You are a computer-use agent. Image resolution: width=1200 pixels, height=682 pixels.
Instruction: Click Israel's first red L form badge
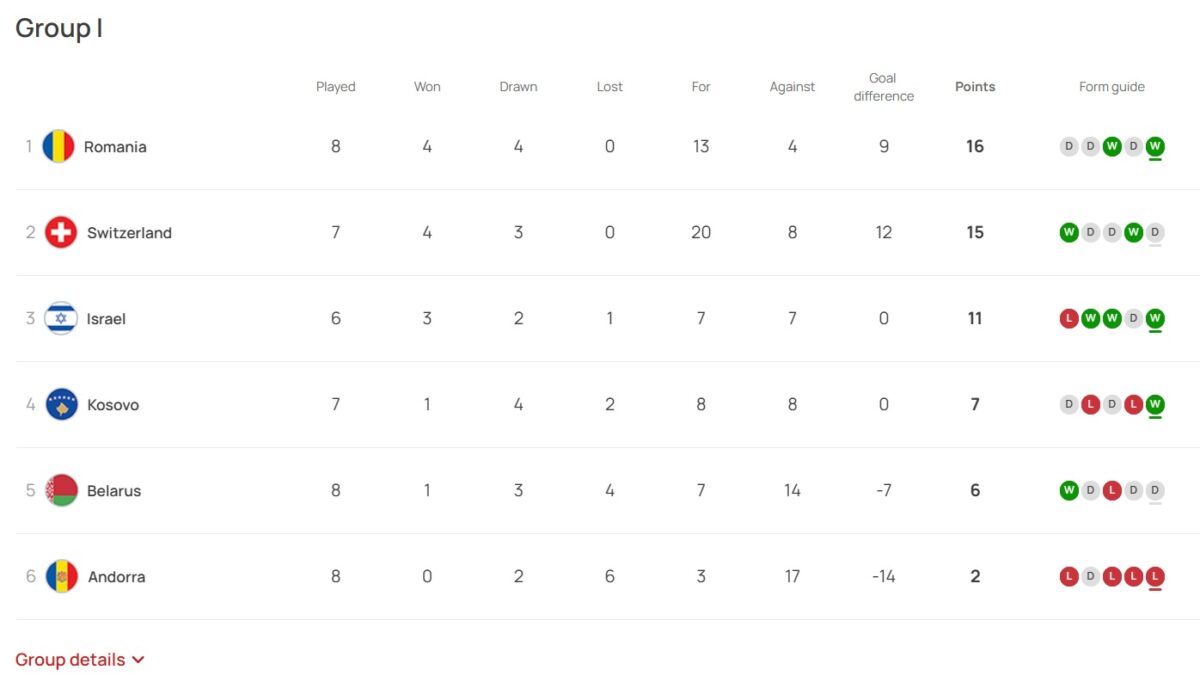[x=1069, y=319]
